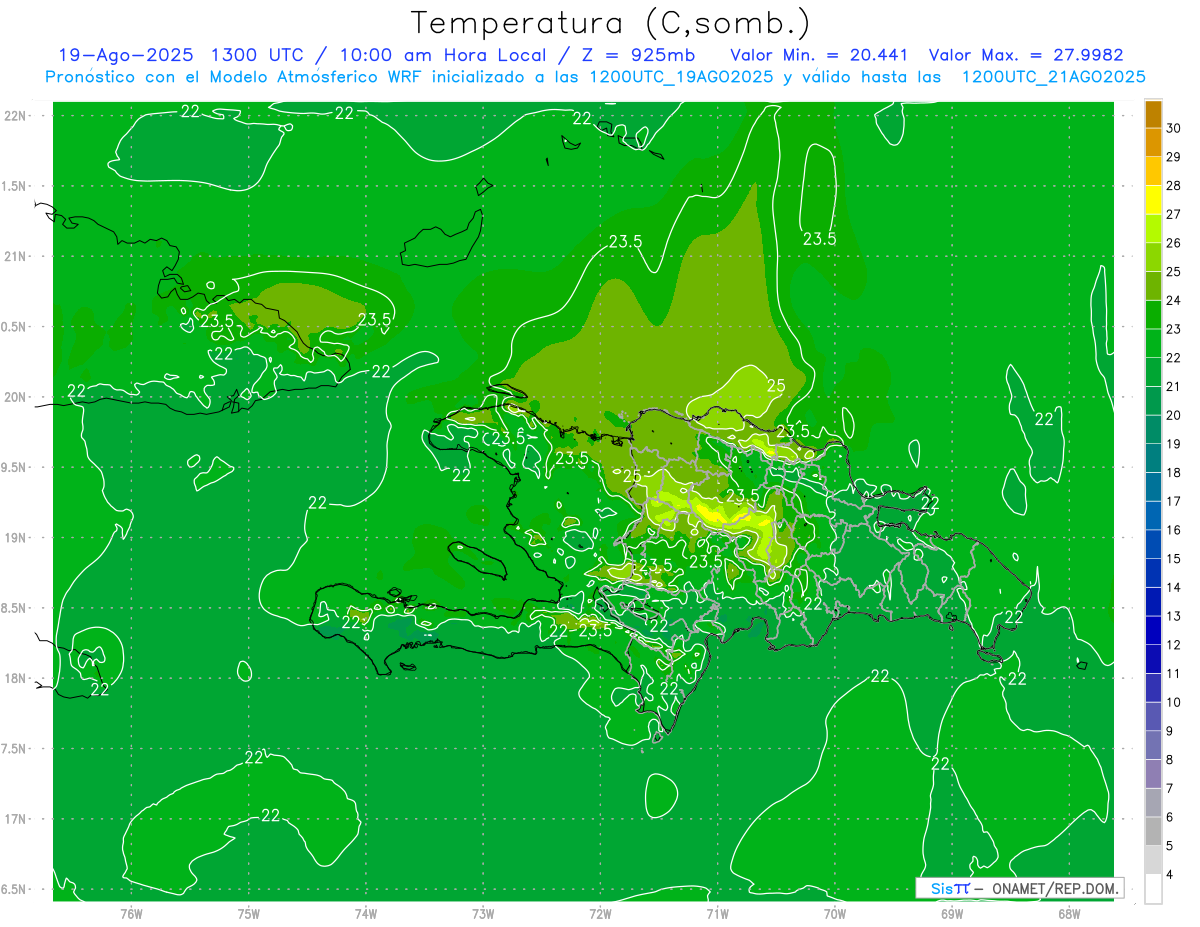Pick the yellow swatch between 27 and 28
This screenshot has width=1200, height=927.
pos(1153,200)
